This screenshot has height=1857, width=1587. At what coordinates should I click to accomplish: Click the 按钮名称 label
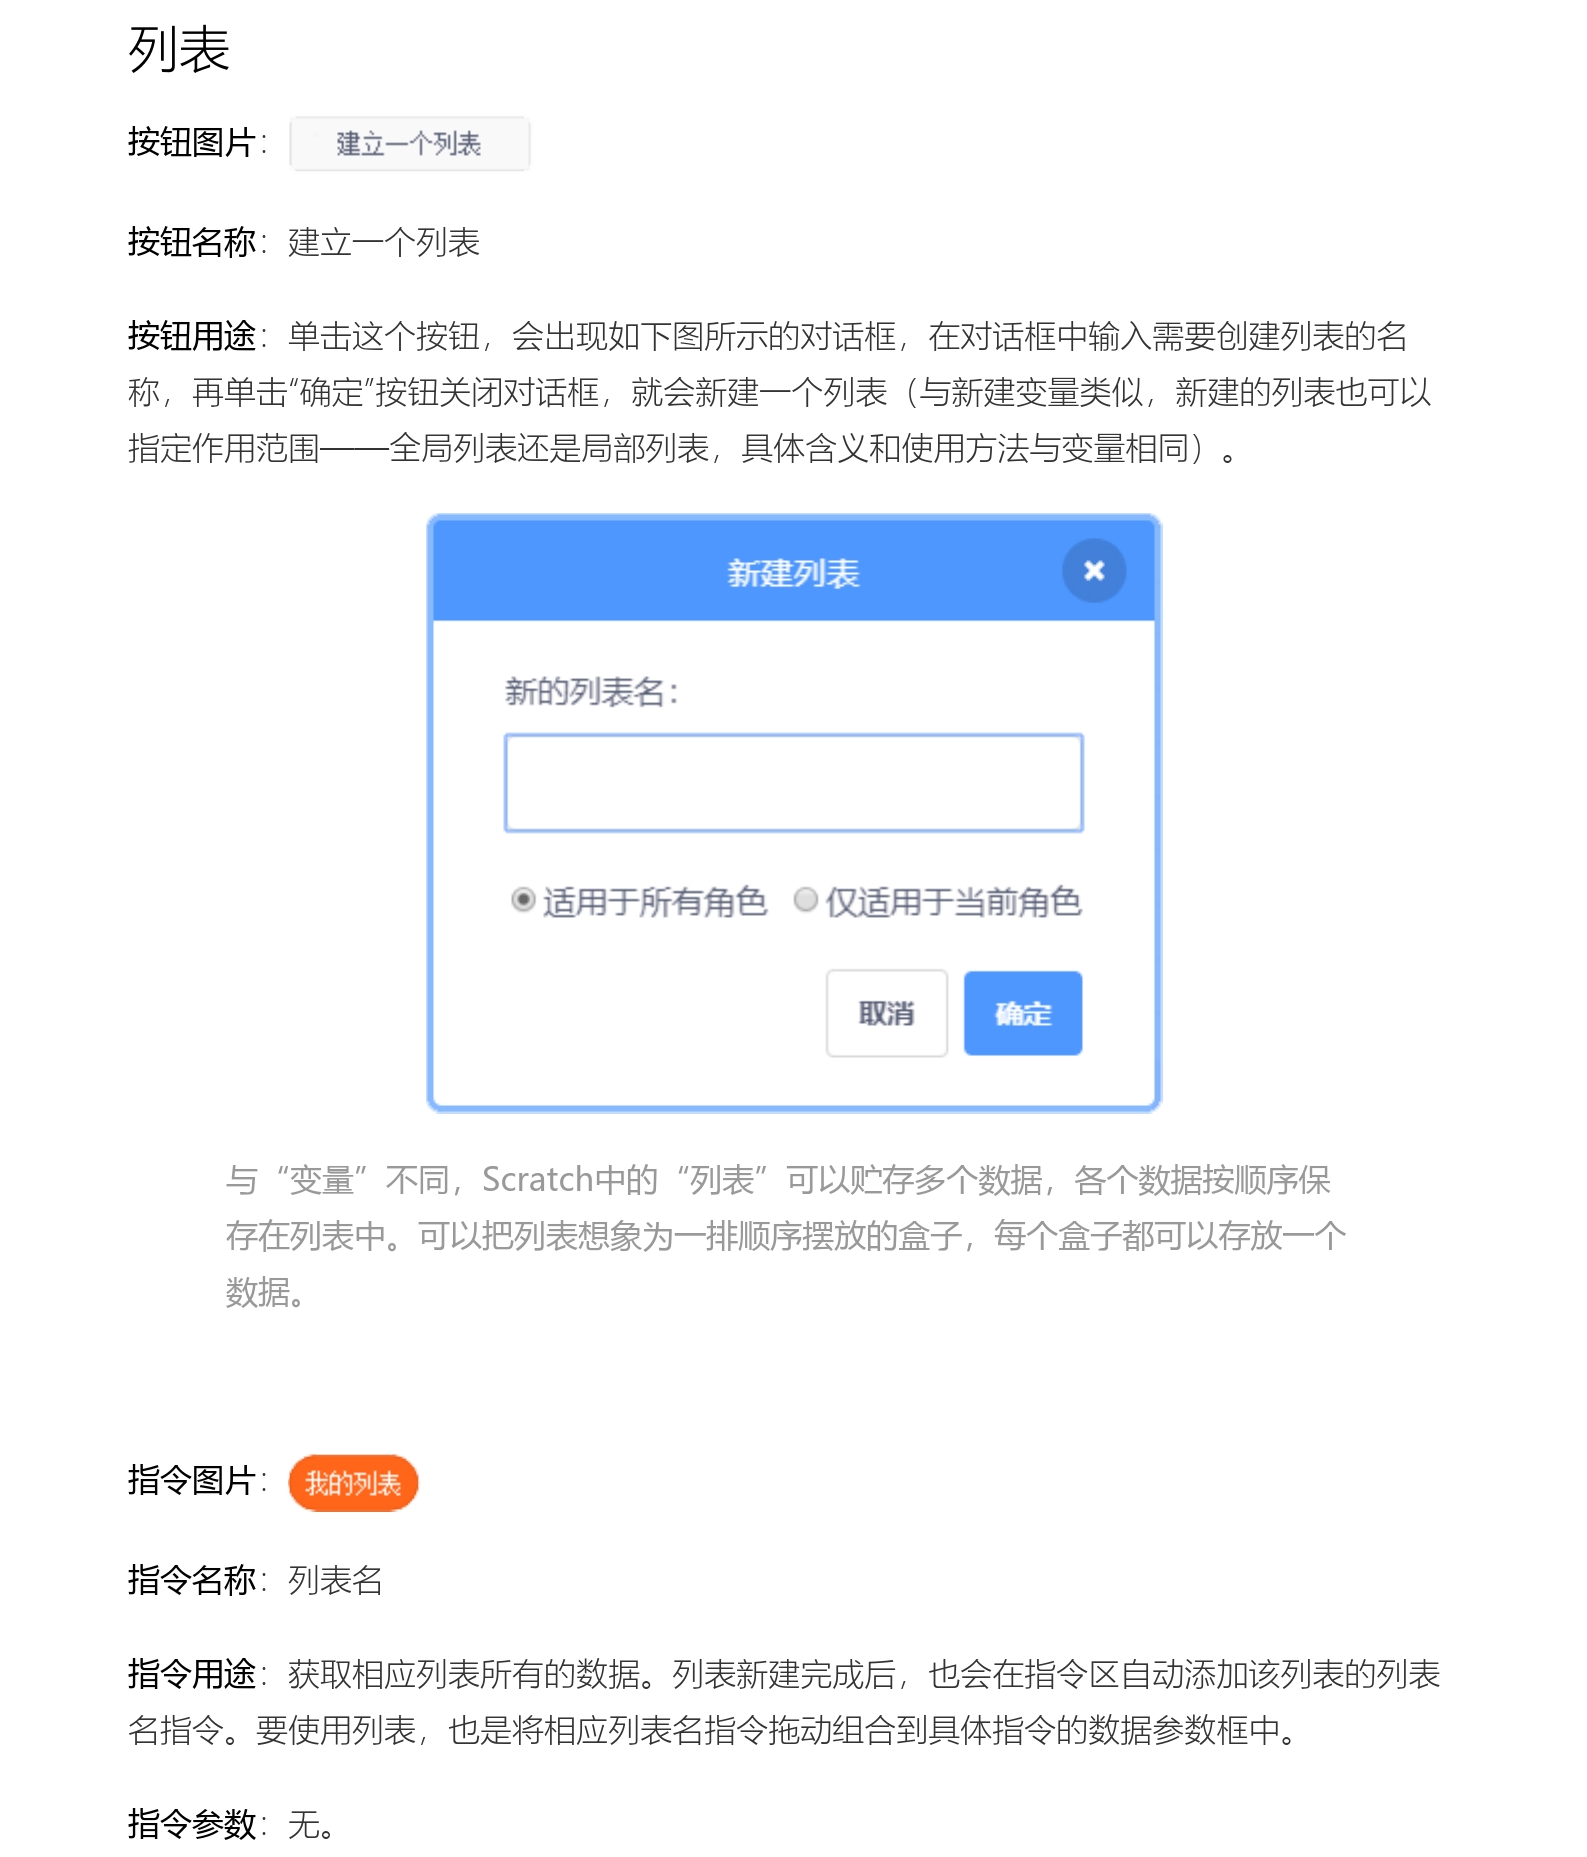tap(191, 242)
